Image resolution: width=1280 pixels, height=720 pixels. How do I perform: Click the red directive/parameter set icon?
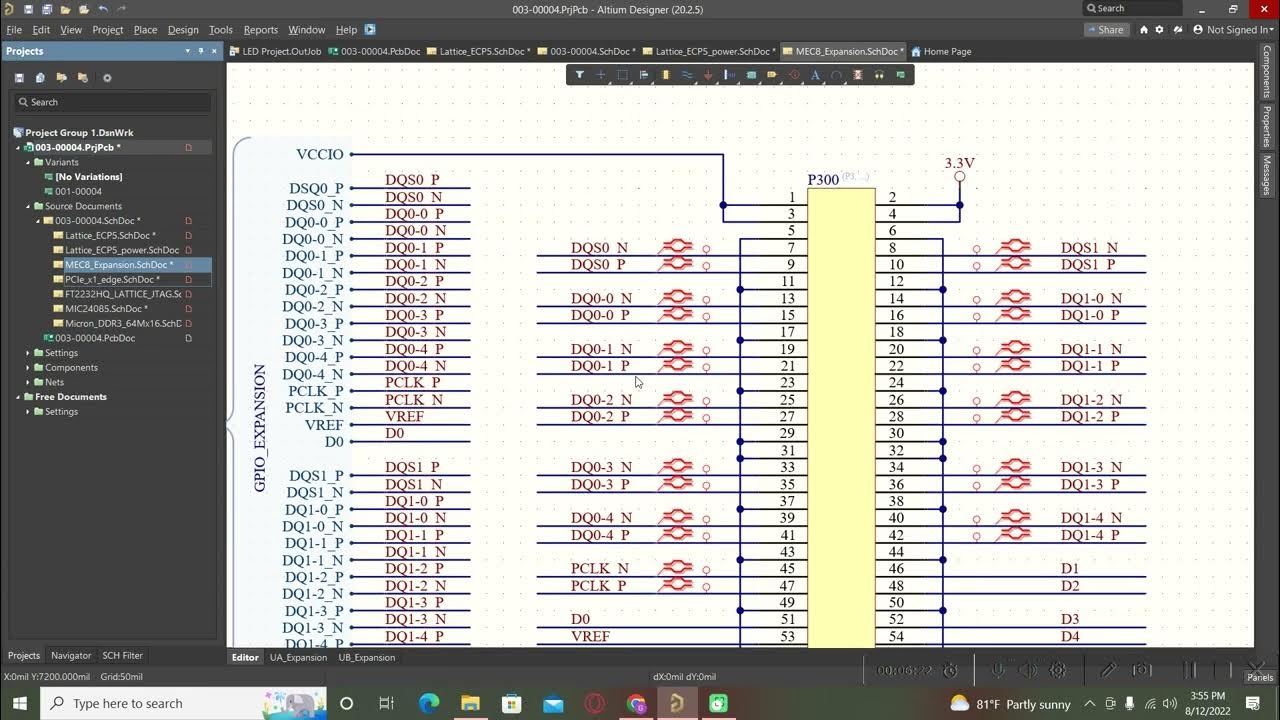pyautogui.click(x=794, y=74)
